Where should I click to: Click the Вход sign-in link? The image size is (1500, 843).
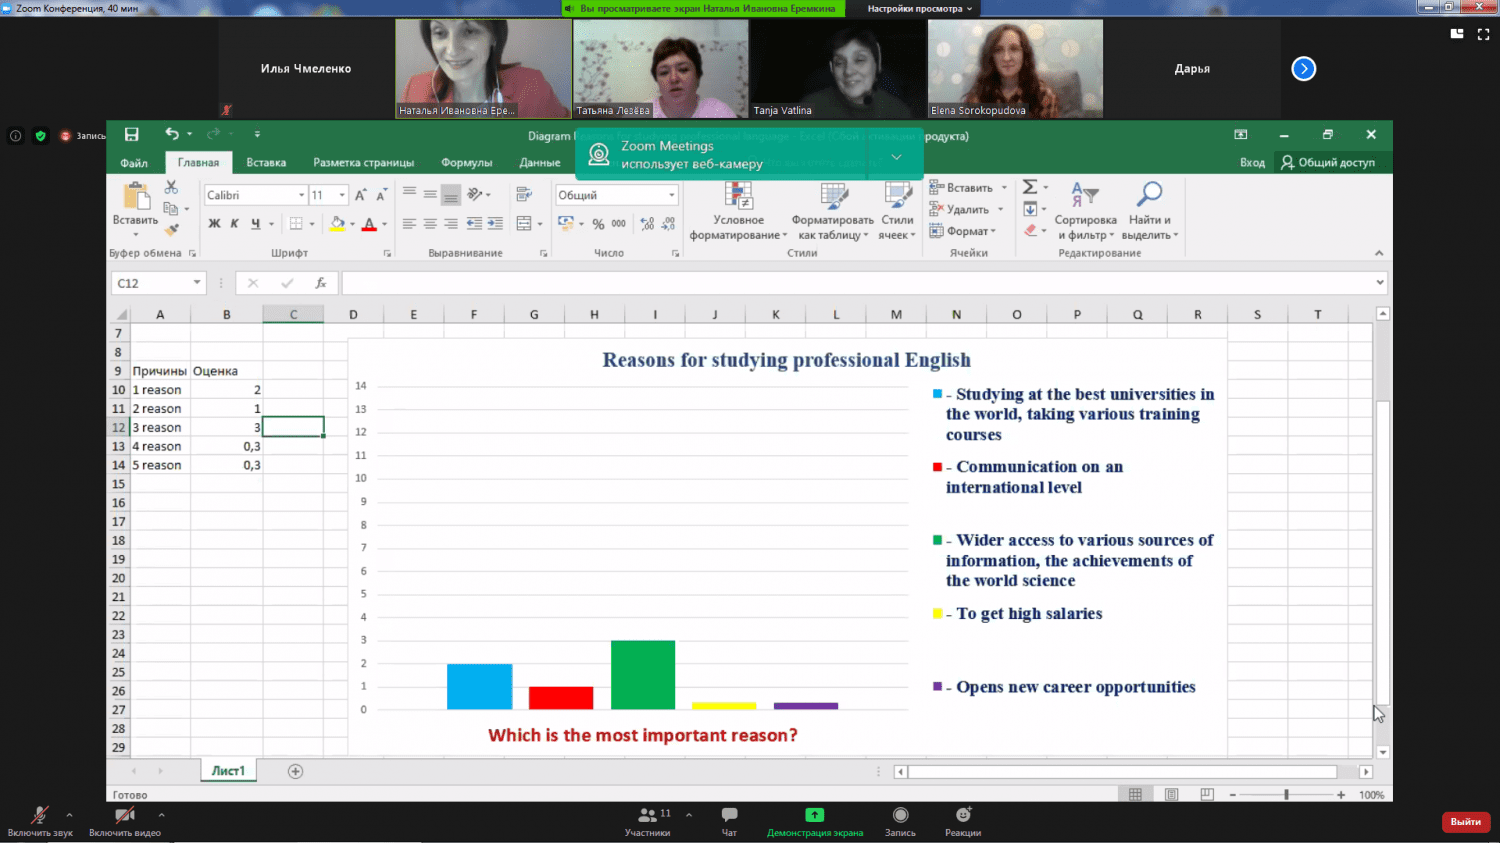(1252, 162)
